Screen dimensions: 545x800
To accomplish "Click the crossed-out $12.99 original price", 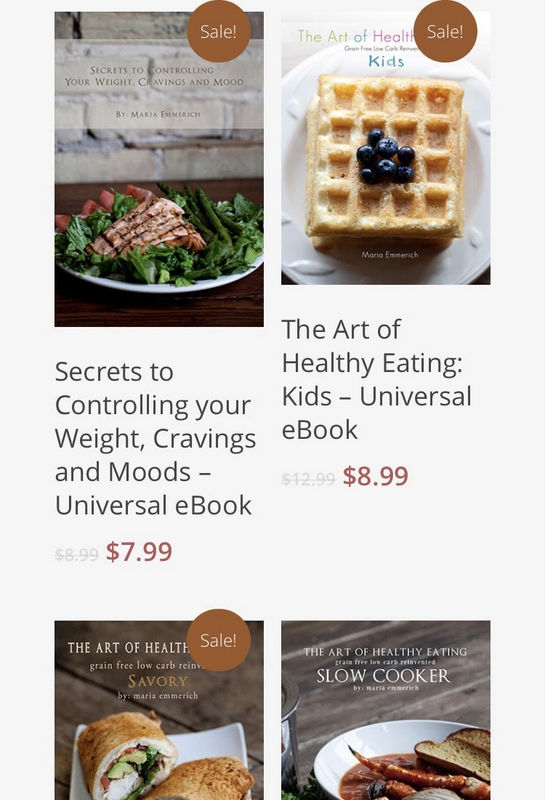I will (x=308, y=479).
